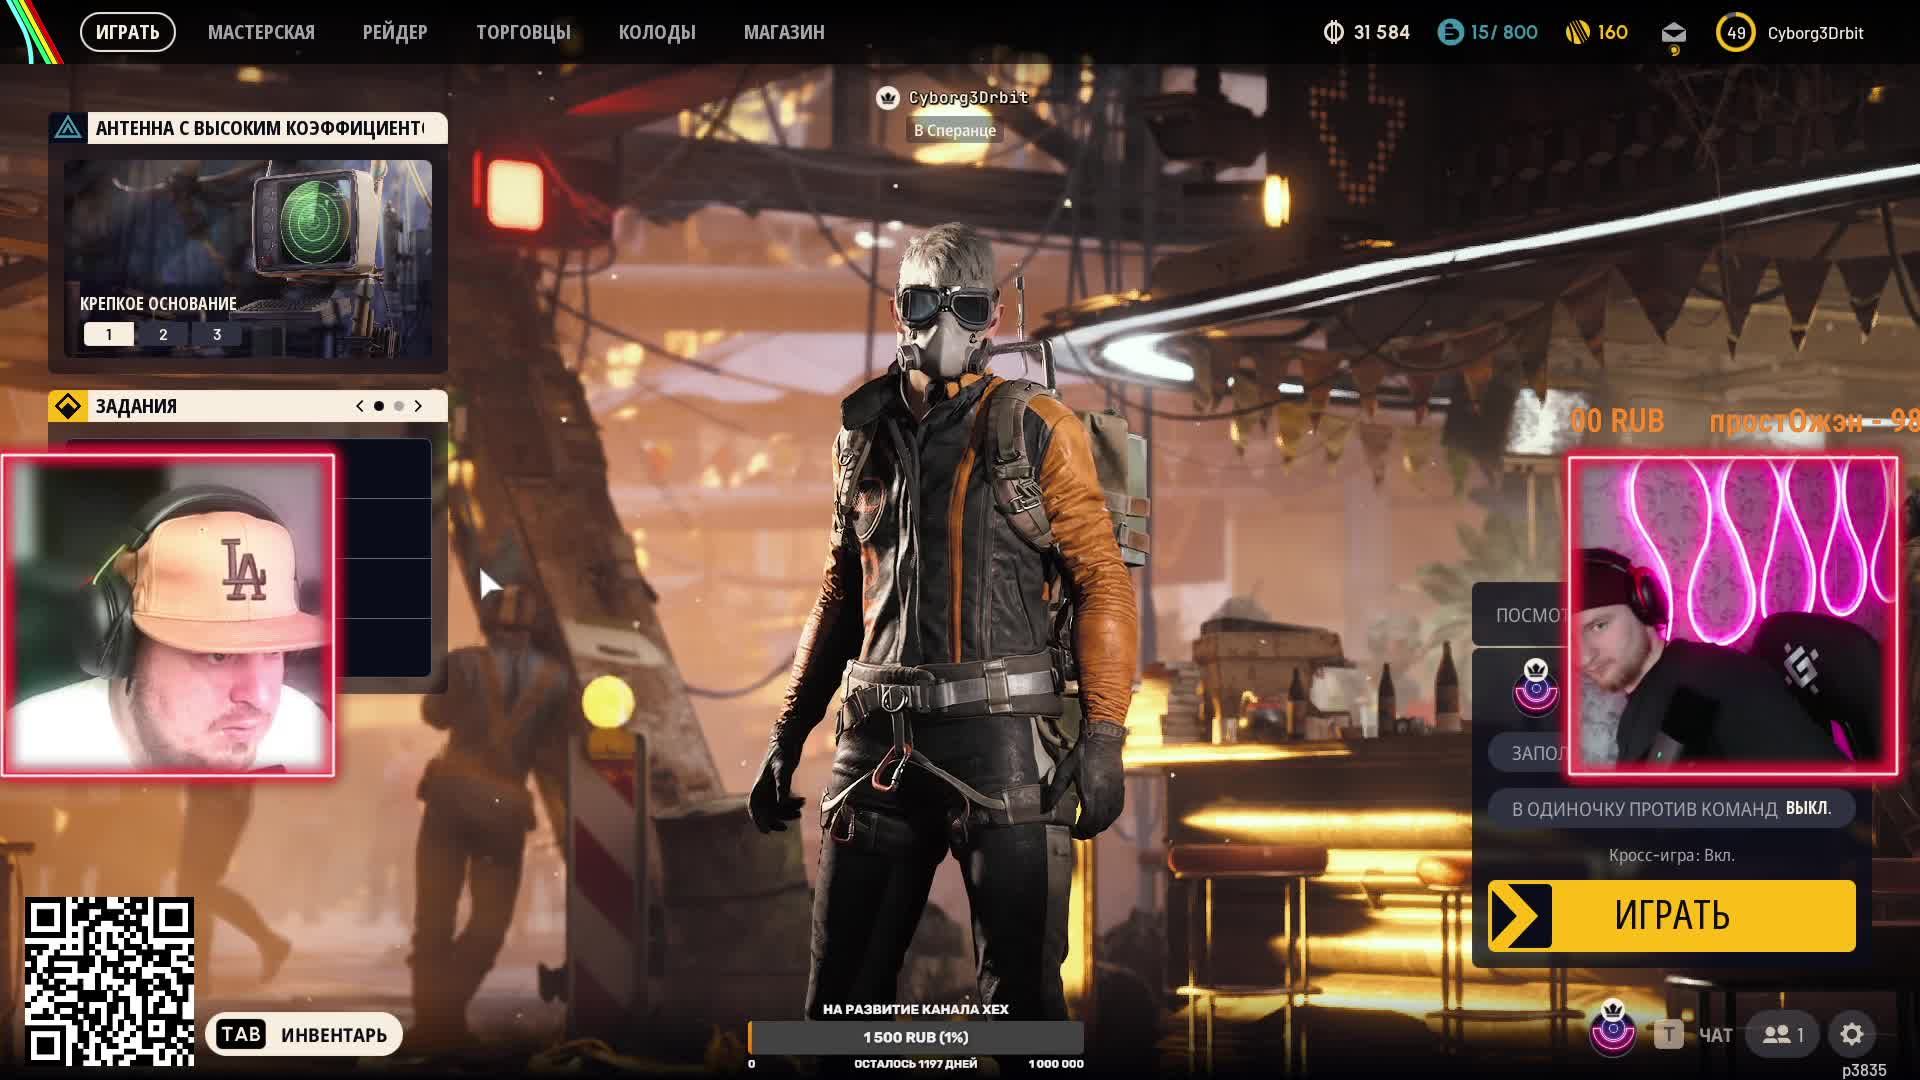Click the mail envelope inbox icon
The width and height of the screenshot is (1920, 1080).
tap(1673, 33)
